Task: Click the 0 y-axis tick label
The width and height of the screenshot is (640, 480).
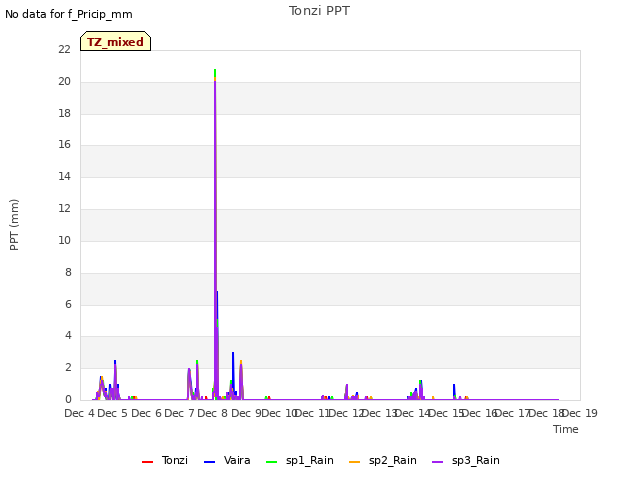Action: click(68, 400)
